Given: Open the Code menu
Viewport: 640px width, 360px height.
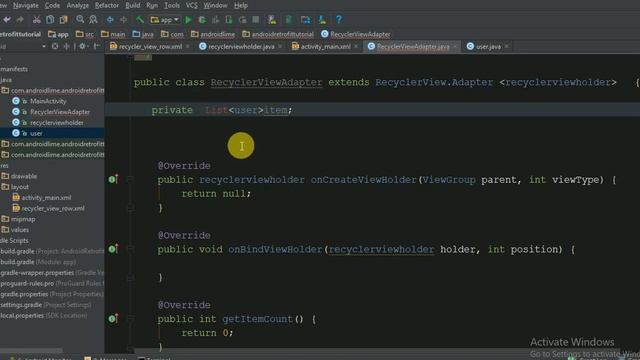Looking at the screenshot, I should point(52,6).
